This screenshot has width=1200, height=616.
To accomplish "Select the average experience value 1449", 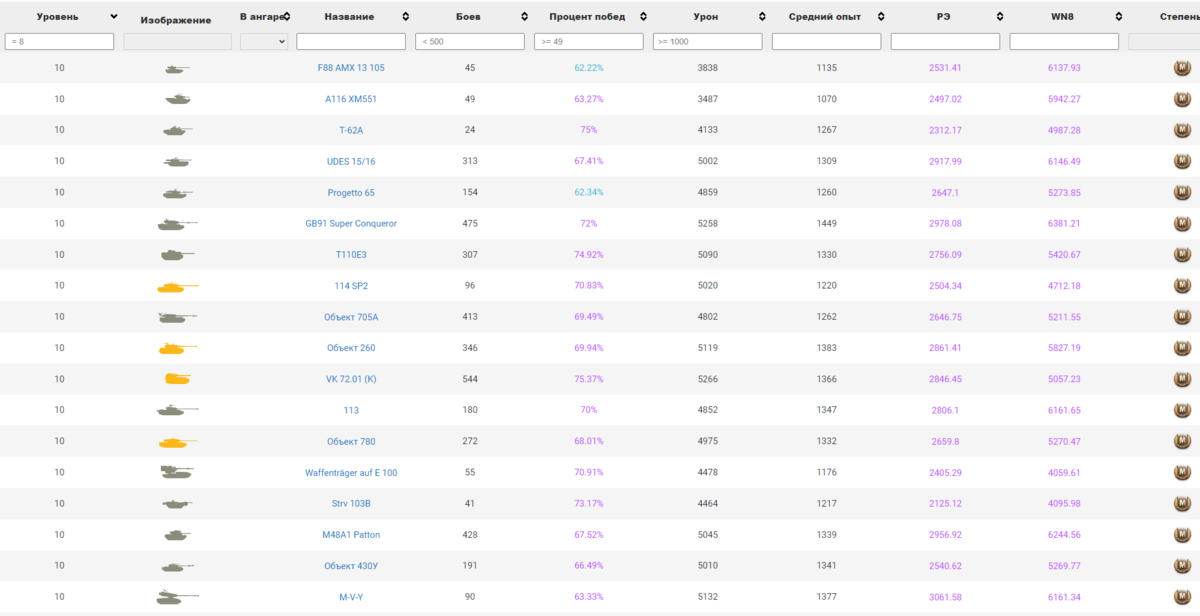I will point(826,223).
